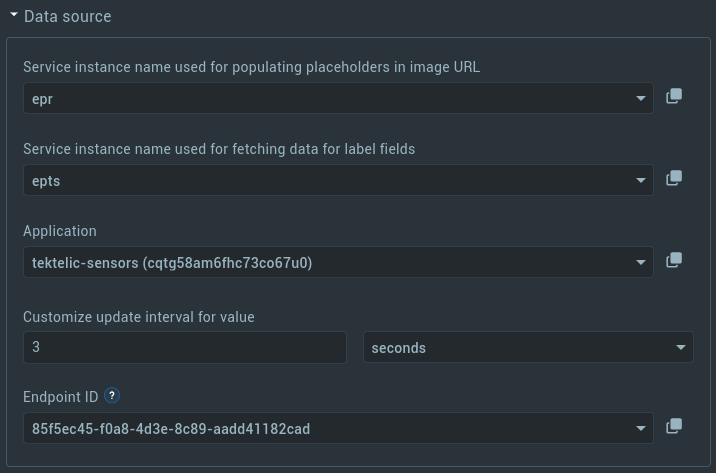This screenshot has width=716, height=473.
Task: Click the arrow on the Endpoint ID field
Action: click(x=641, y=429)
